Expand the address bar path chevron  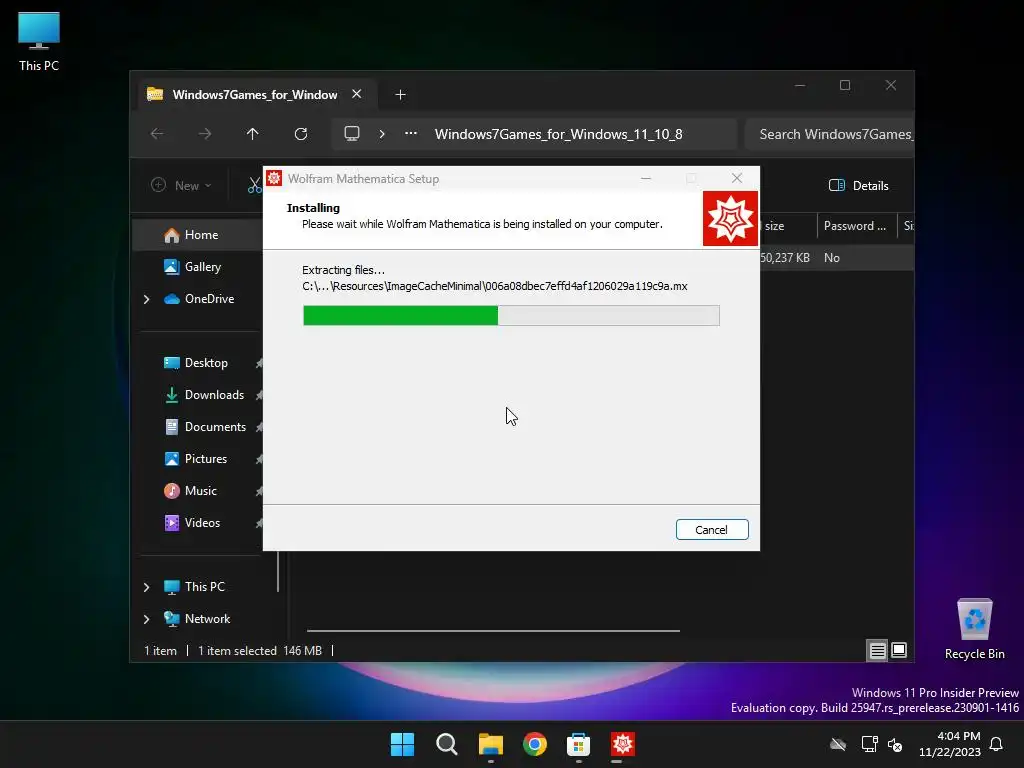382,134
